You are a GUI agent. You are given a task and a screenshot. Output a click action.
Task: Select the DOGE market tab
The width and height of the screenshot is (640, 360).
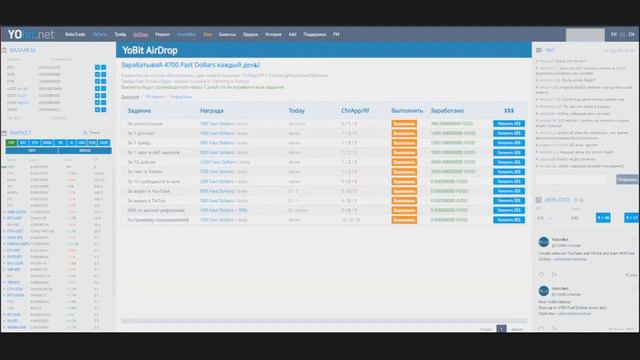pyautogui.click(x=47, y=142)
